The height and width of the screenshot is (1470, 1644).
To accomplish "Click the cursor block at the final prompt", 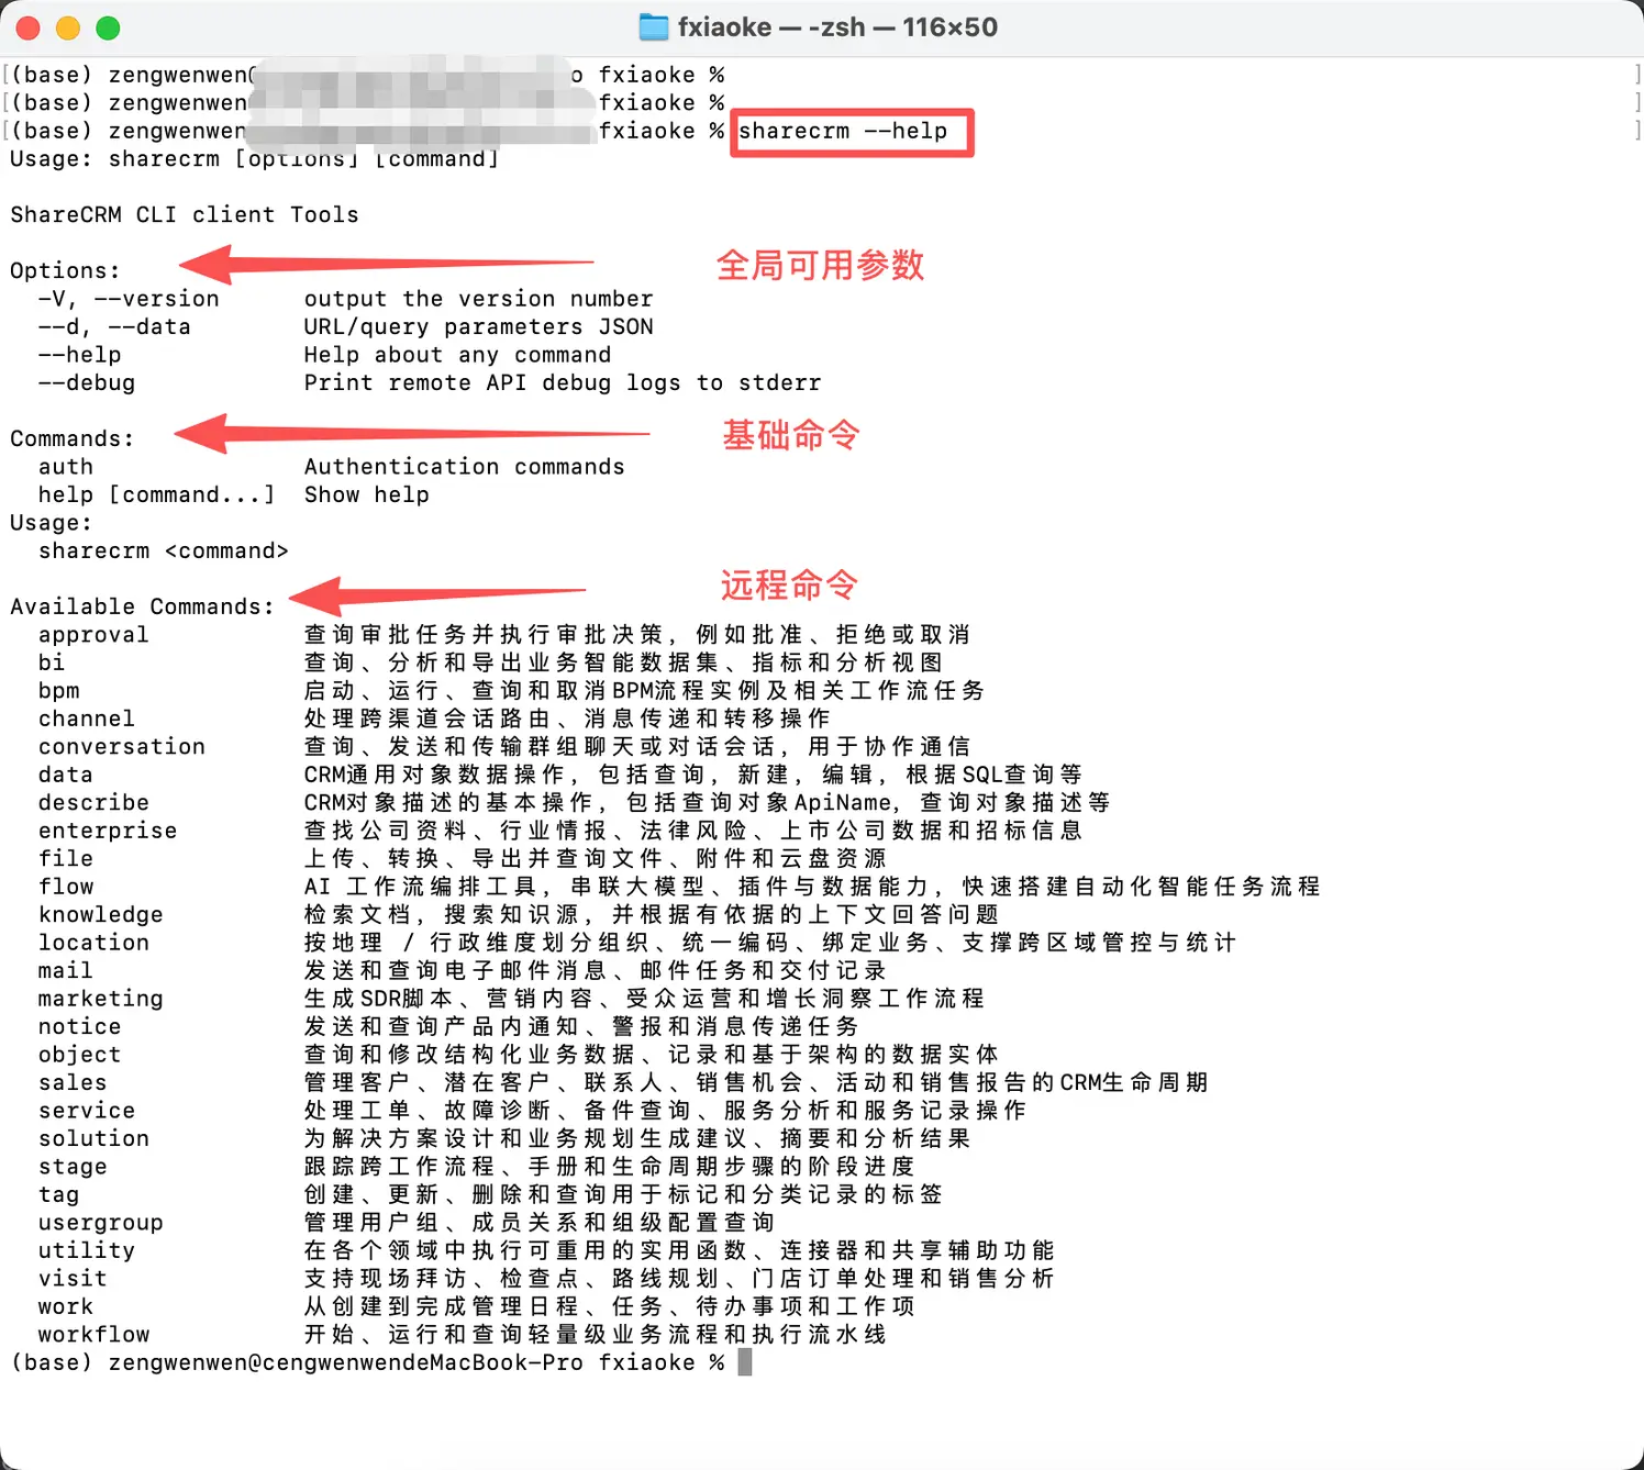I will point(745,1362).
